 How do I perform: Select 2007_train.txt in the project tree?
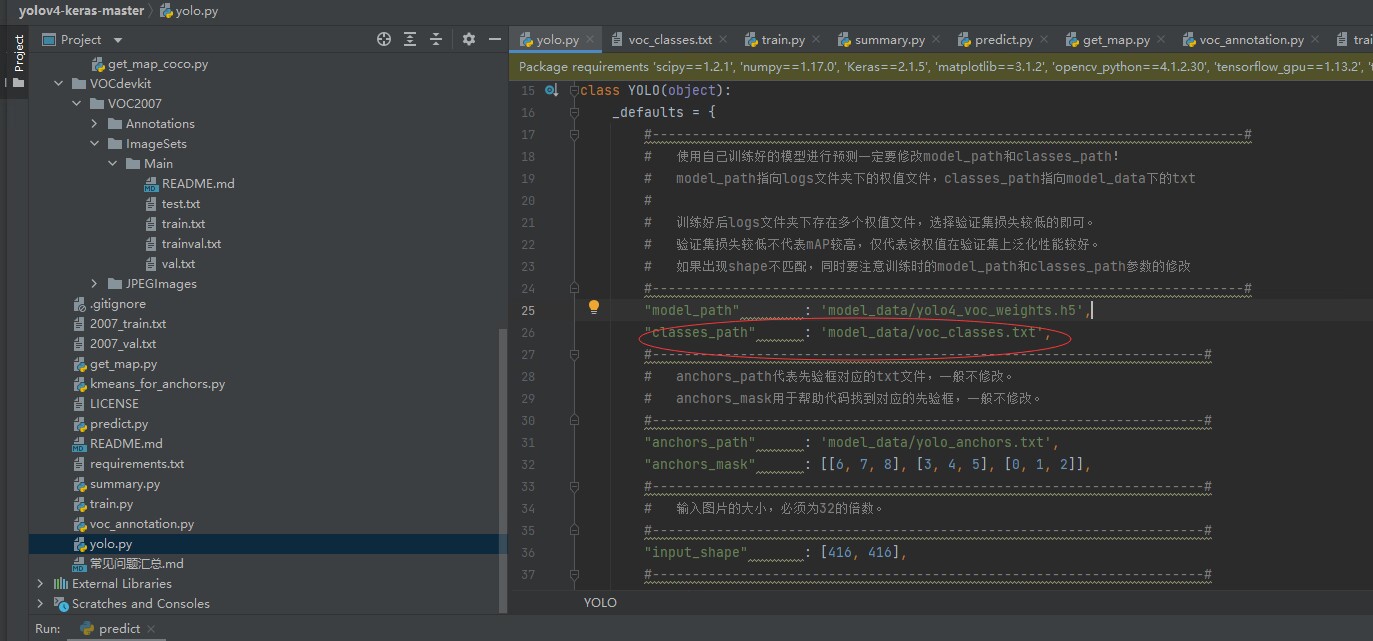(128, 324)
